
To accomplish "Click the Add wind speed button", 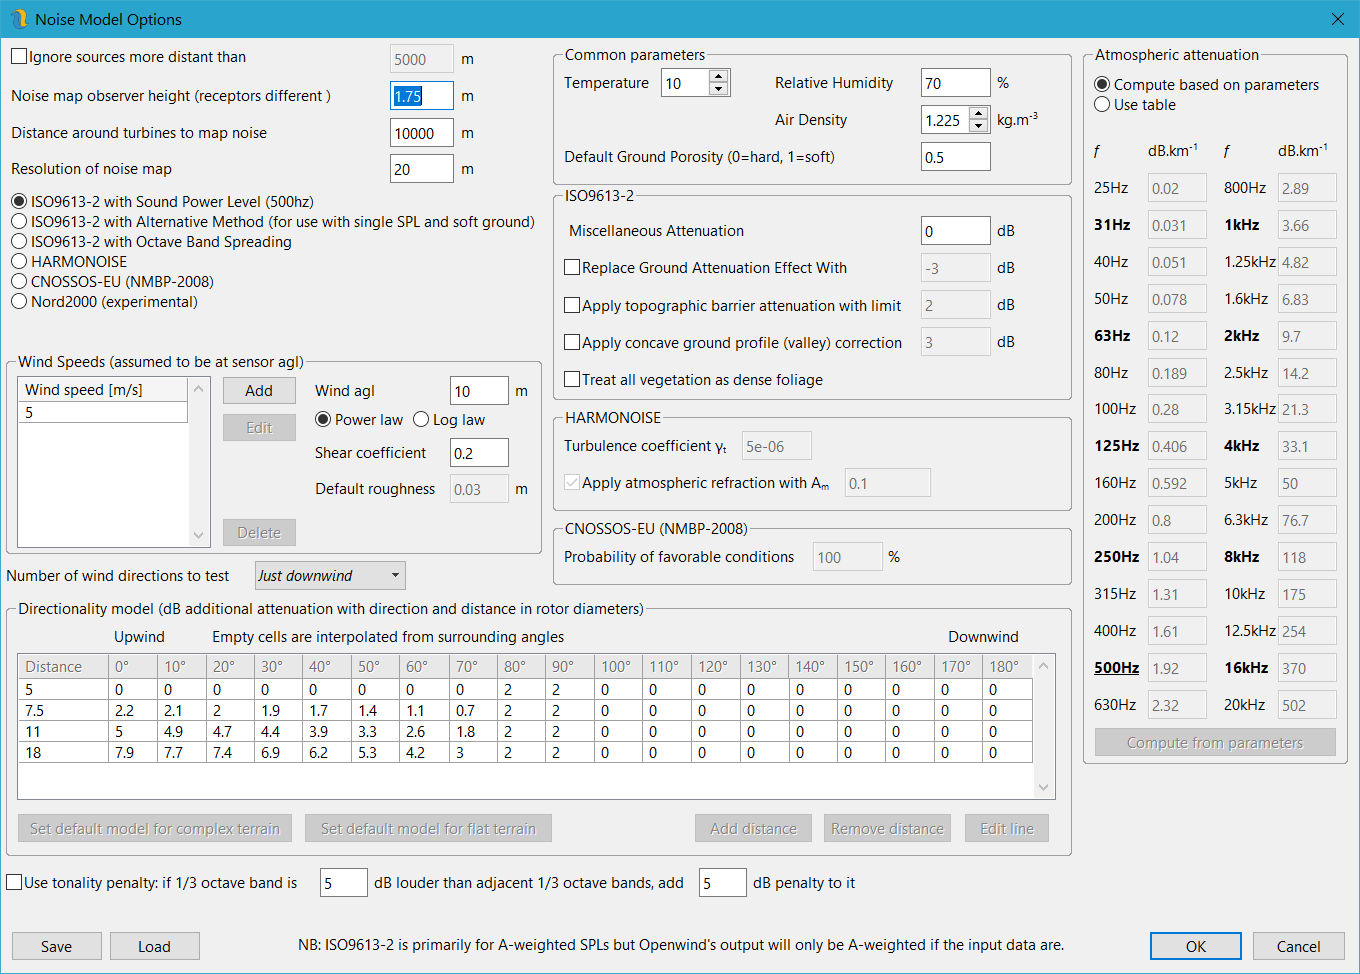I will pyautogui.click(x=259, y=391).
